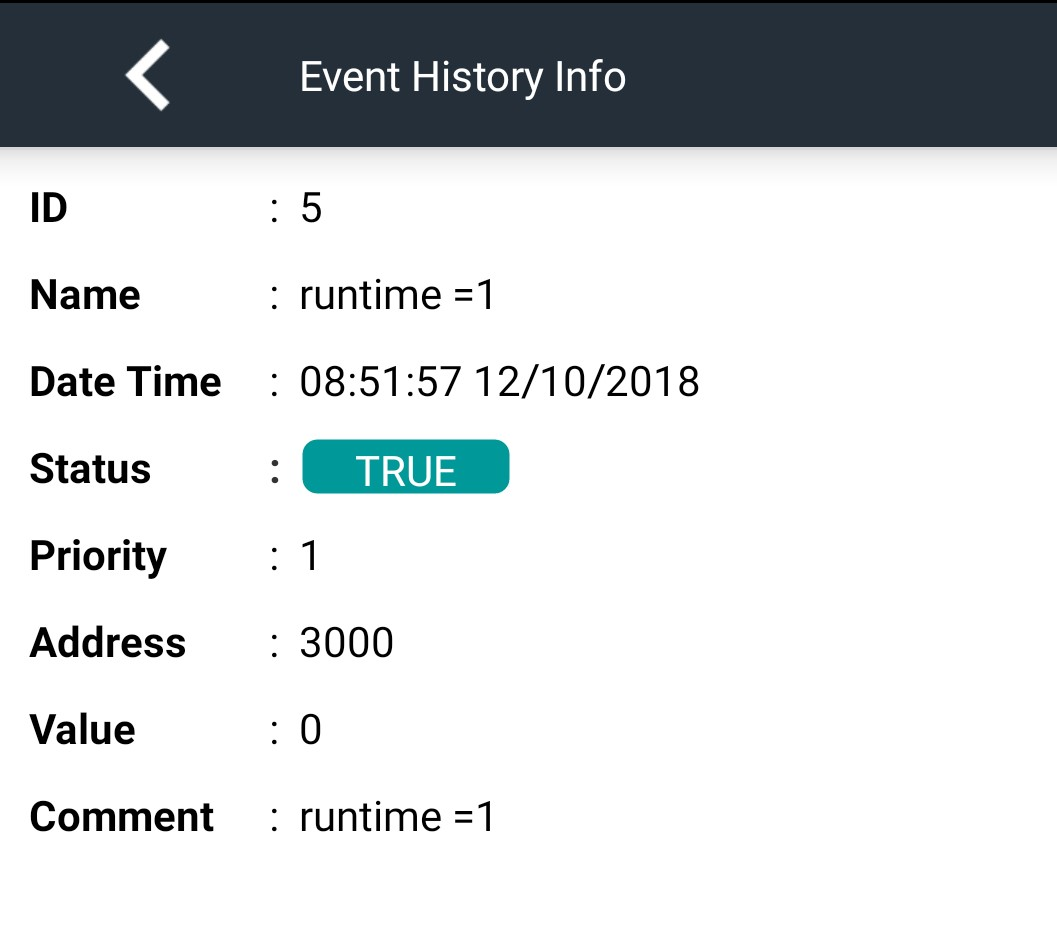Tap the Date Time label

(x=125, y=382)
